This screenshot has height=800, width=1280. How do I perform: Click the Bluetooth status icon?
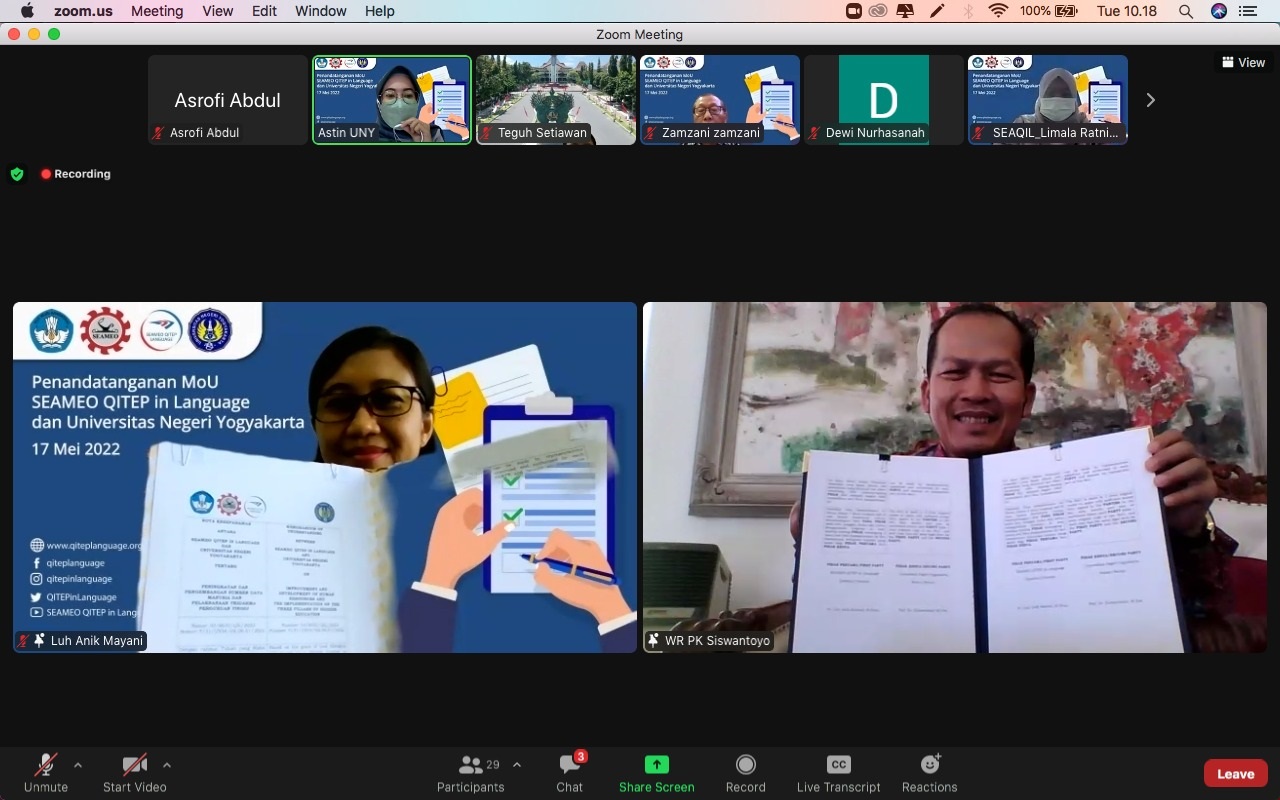968,11
